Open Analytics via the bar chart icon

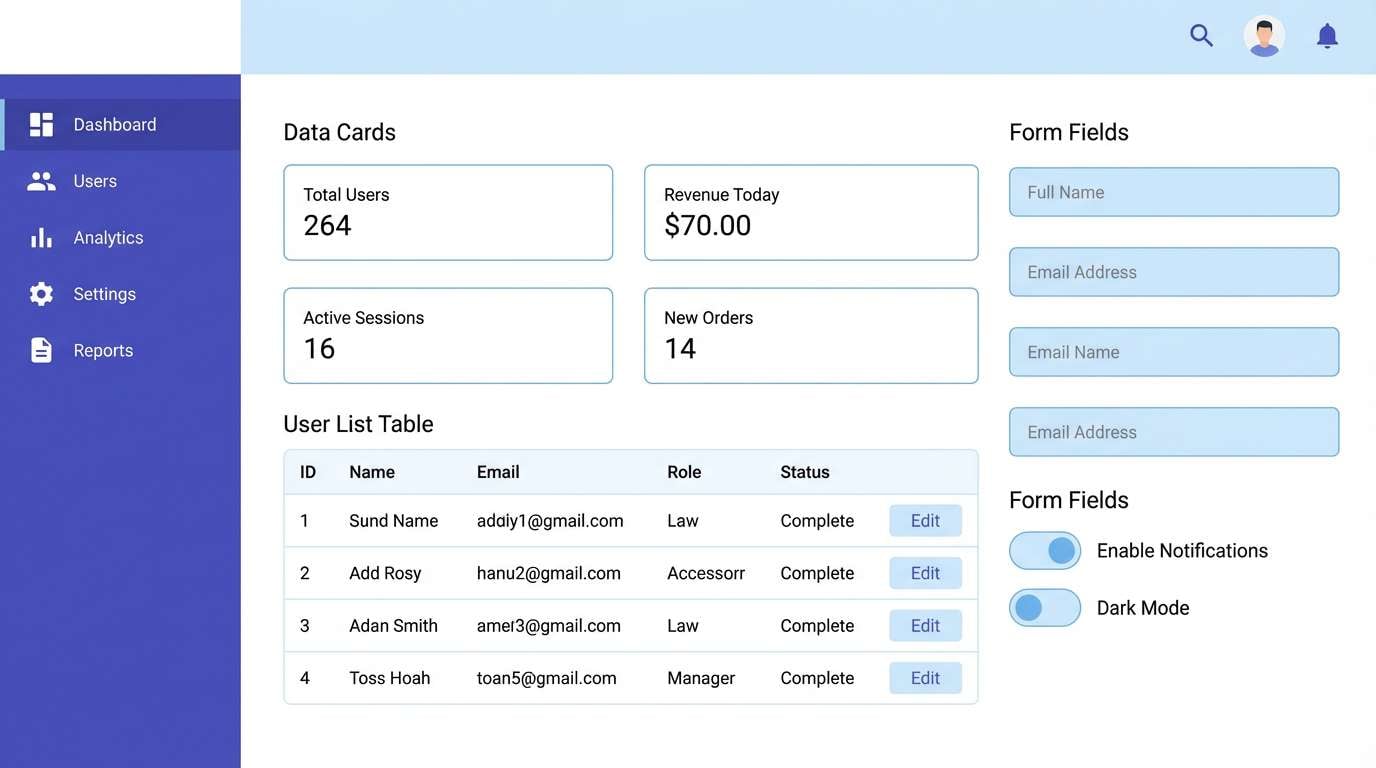point(40,237)
